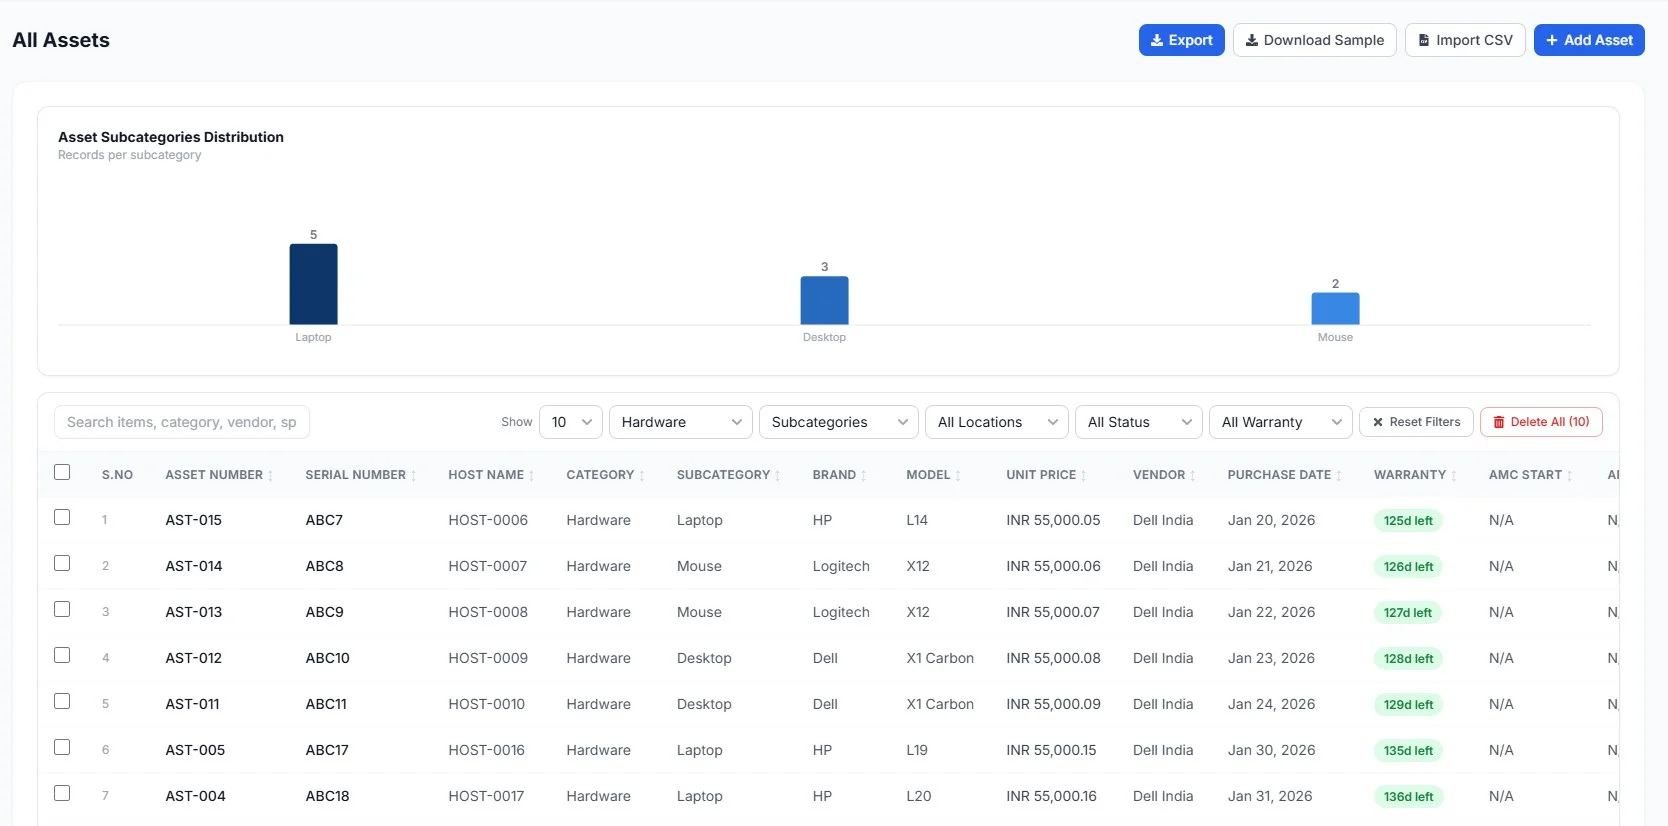Open the All Locations filter dropdown
The image size is (1668, 826).
click(997, 422)
